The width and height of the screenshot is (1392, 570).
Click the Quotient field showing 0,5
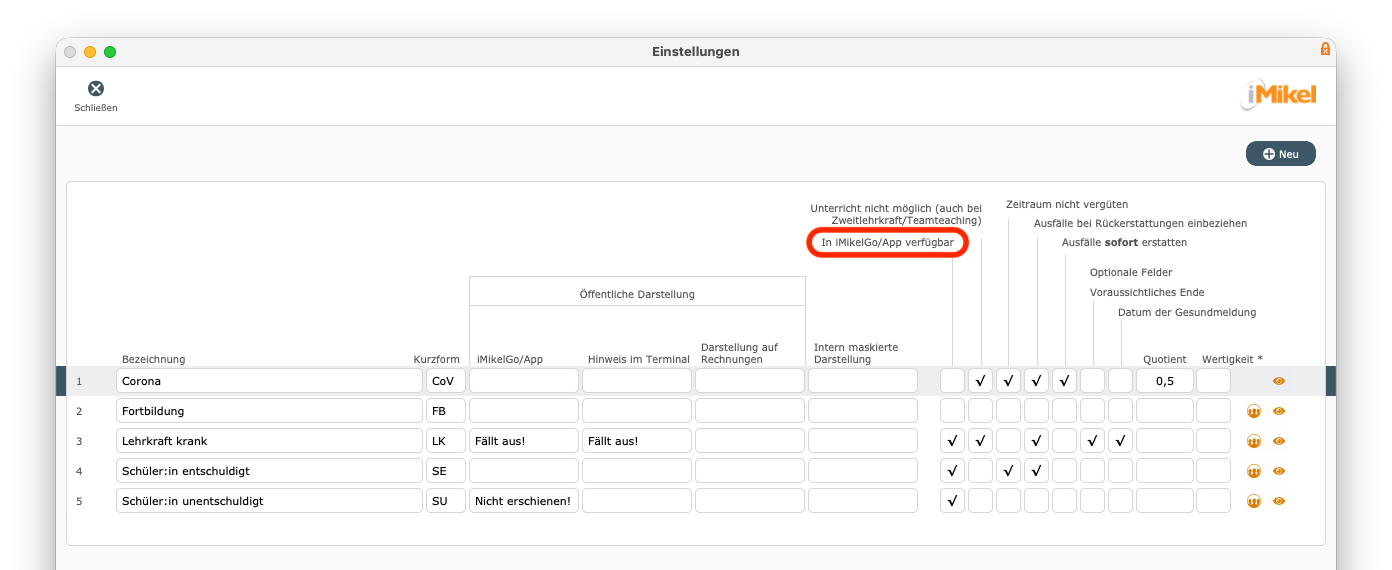pyautogui.click(x=1165, y=381)
